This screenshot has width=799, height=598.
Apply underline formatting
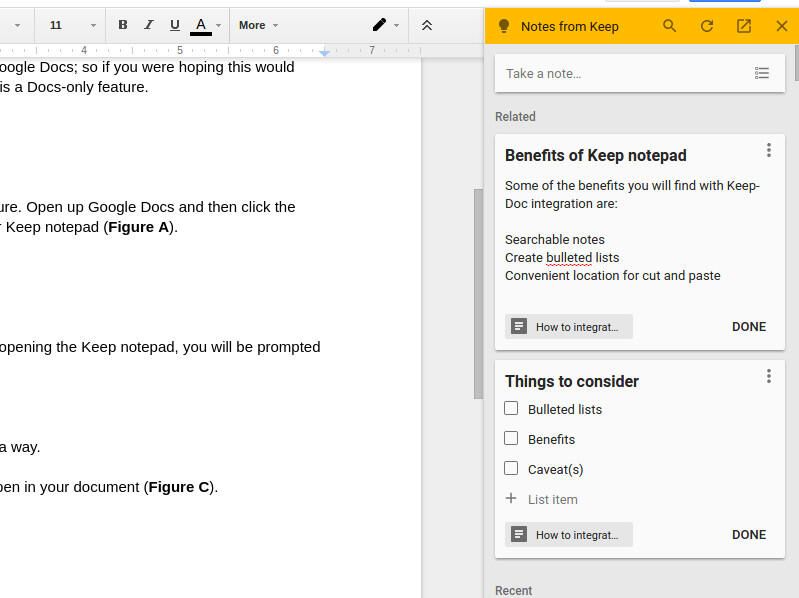(175, 25)
